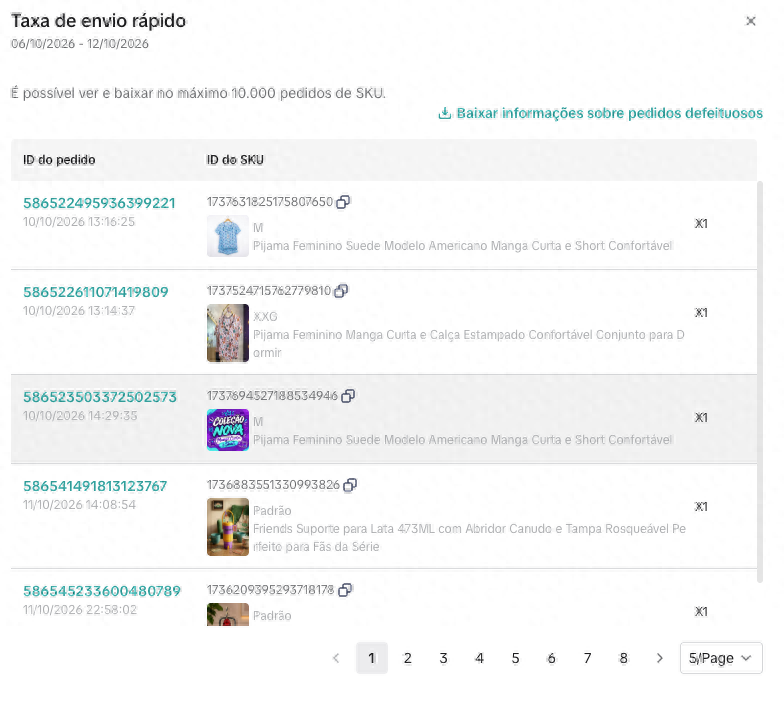Copy SKU ID 1737631825175807650
Image resolution: width=784 pixels, height=706 pixels.
coord(343,202)
